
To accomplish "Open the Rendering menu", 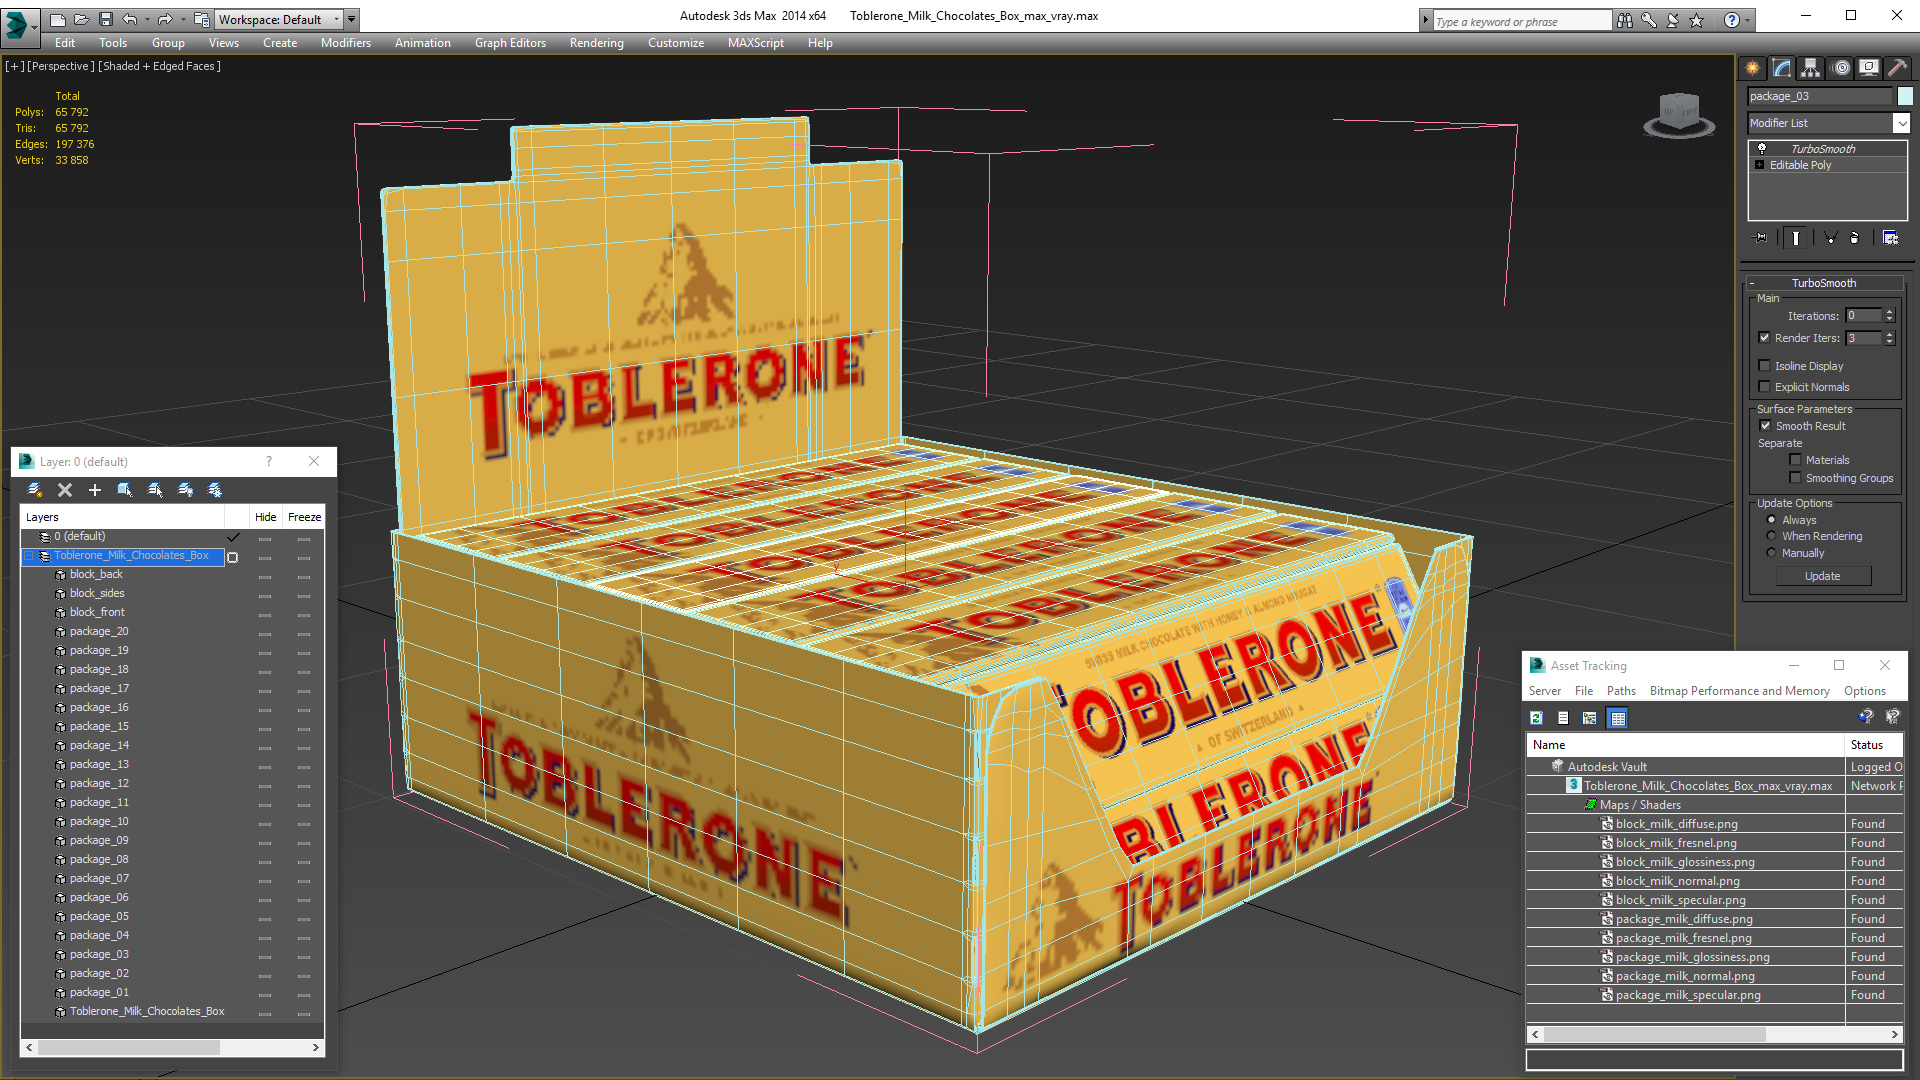I will [x=597, y=43].
